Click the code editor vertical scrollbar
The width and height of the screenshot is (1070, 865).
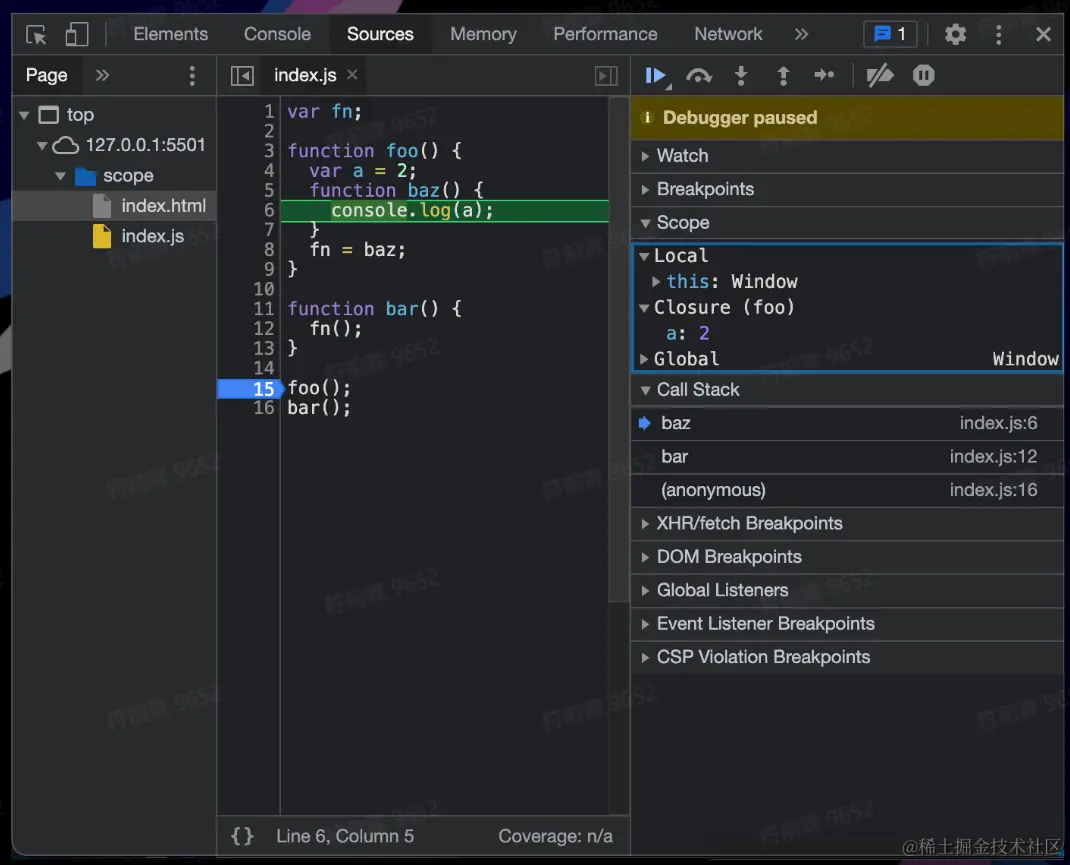pos(619,350)
